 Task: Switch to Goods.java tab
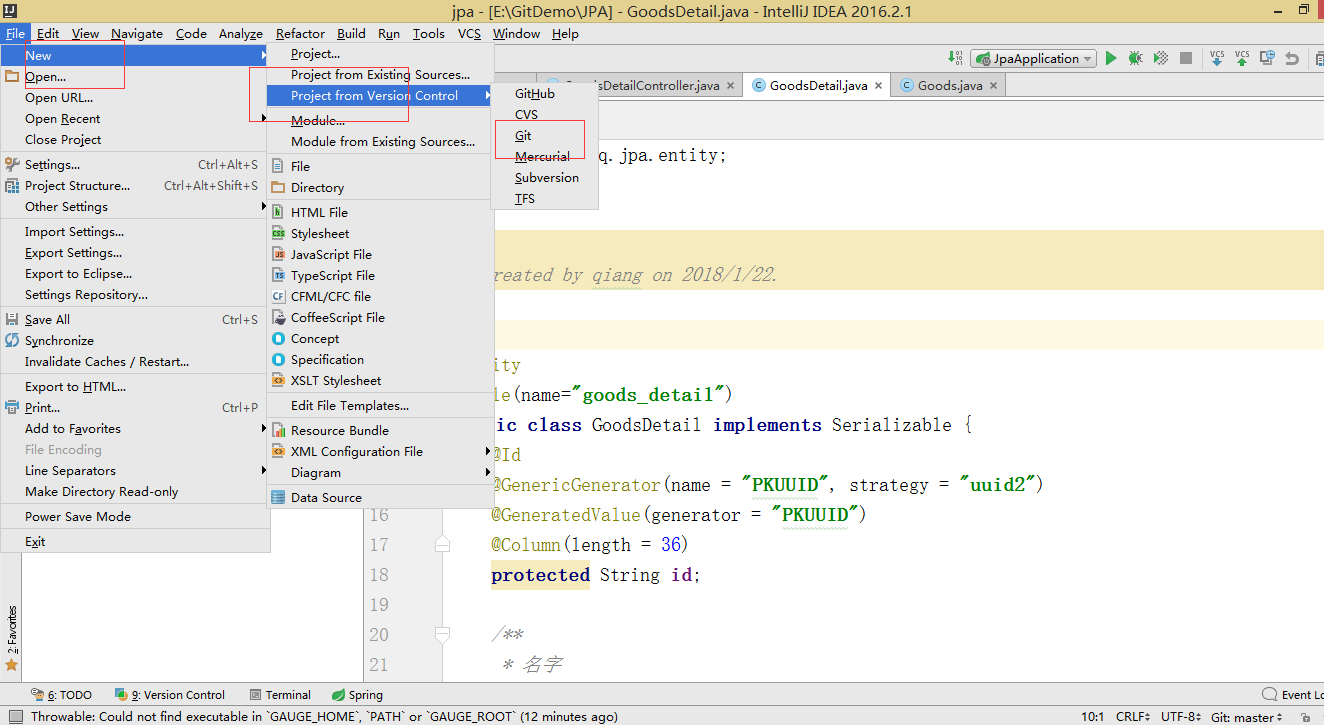point(949,86)
